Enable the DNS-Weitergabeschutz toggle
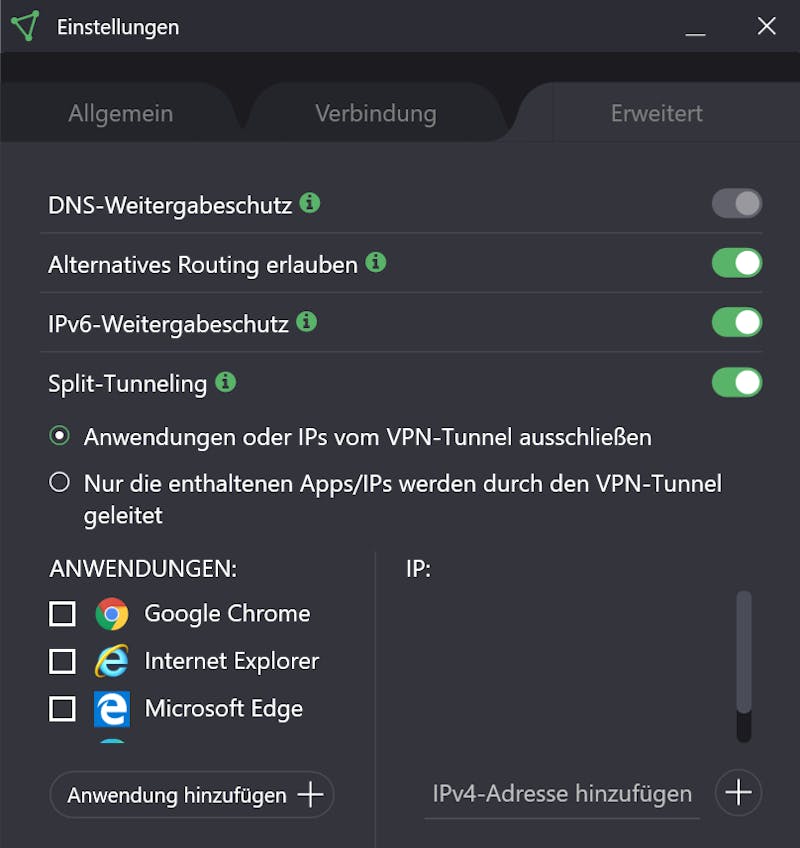800x848 pixels. 737,204
